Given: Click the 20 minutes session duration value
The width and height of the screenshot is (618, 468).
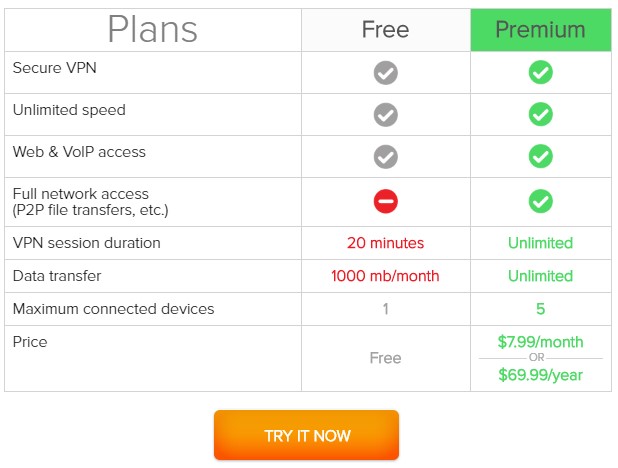Looking at the screenshot, I should 385,243.
